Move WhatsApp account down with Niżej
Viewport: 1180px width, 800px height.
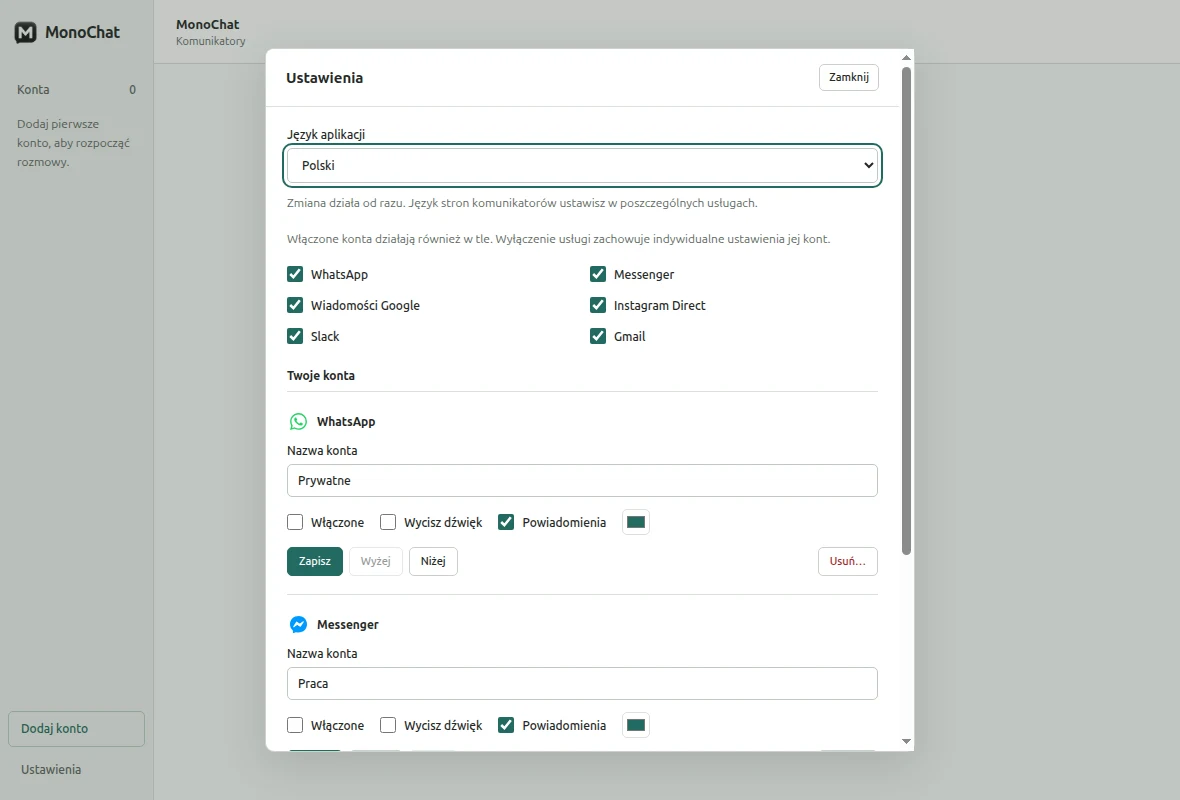click(x=433, y=561)
